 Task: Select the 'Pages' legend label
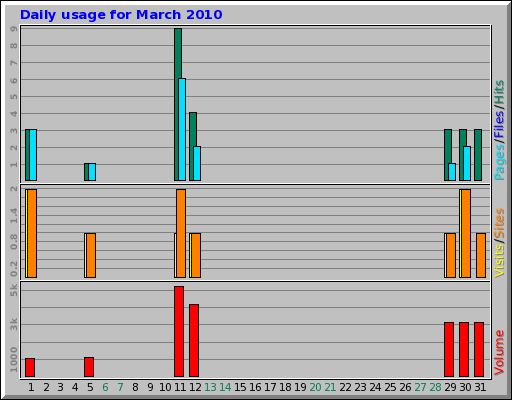(x=499, y=162)
